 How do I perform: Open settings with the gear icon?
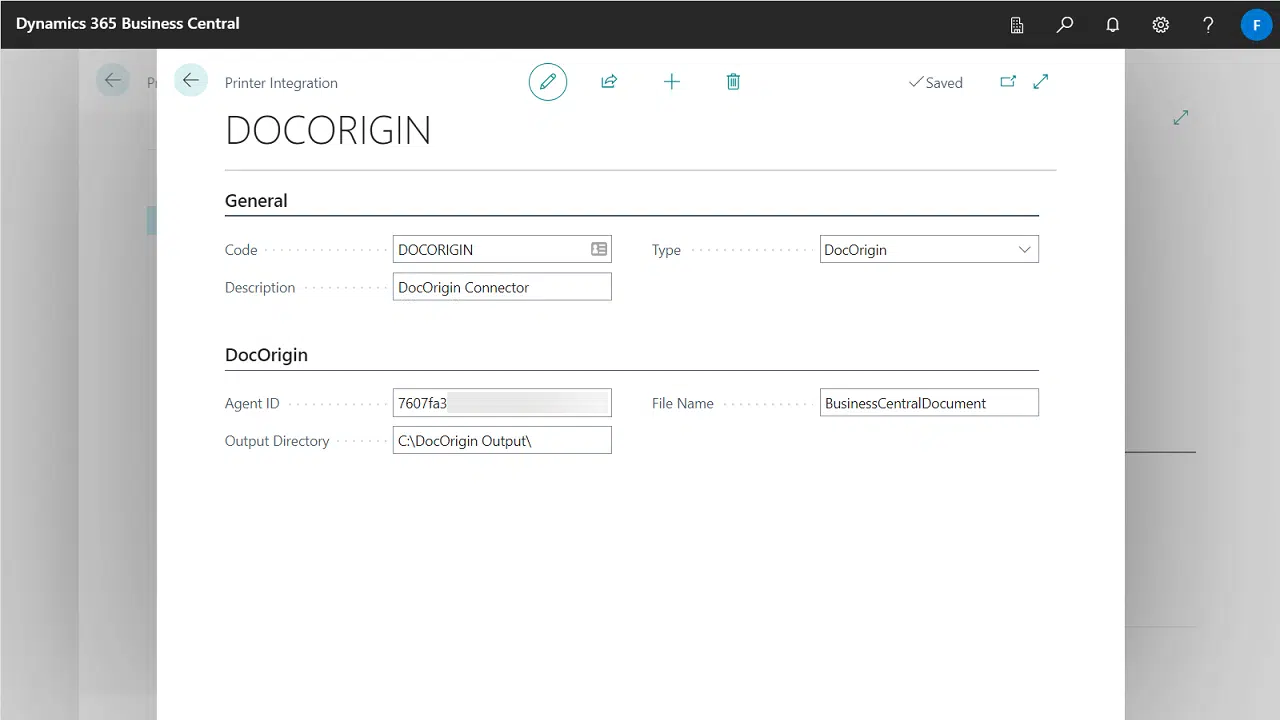tap(1160, 24)
